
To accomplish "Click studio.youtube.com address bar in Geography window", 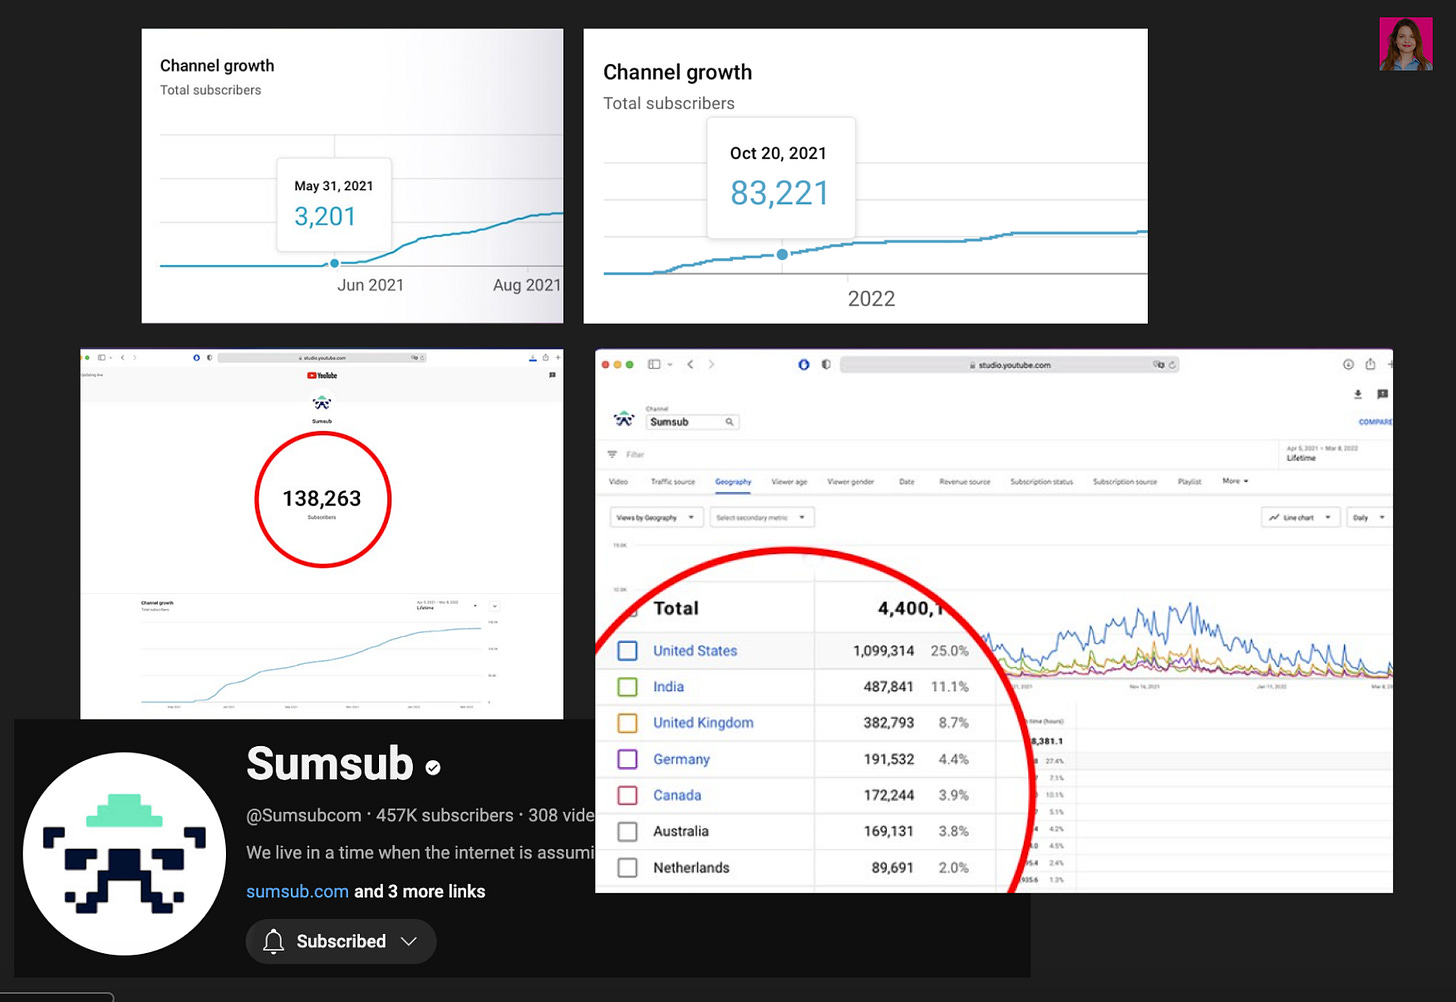I will (x=1010, y=365).
